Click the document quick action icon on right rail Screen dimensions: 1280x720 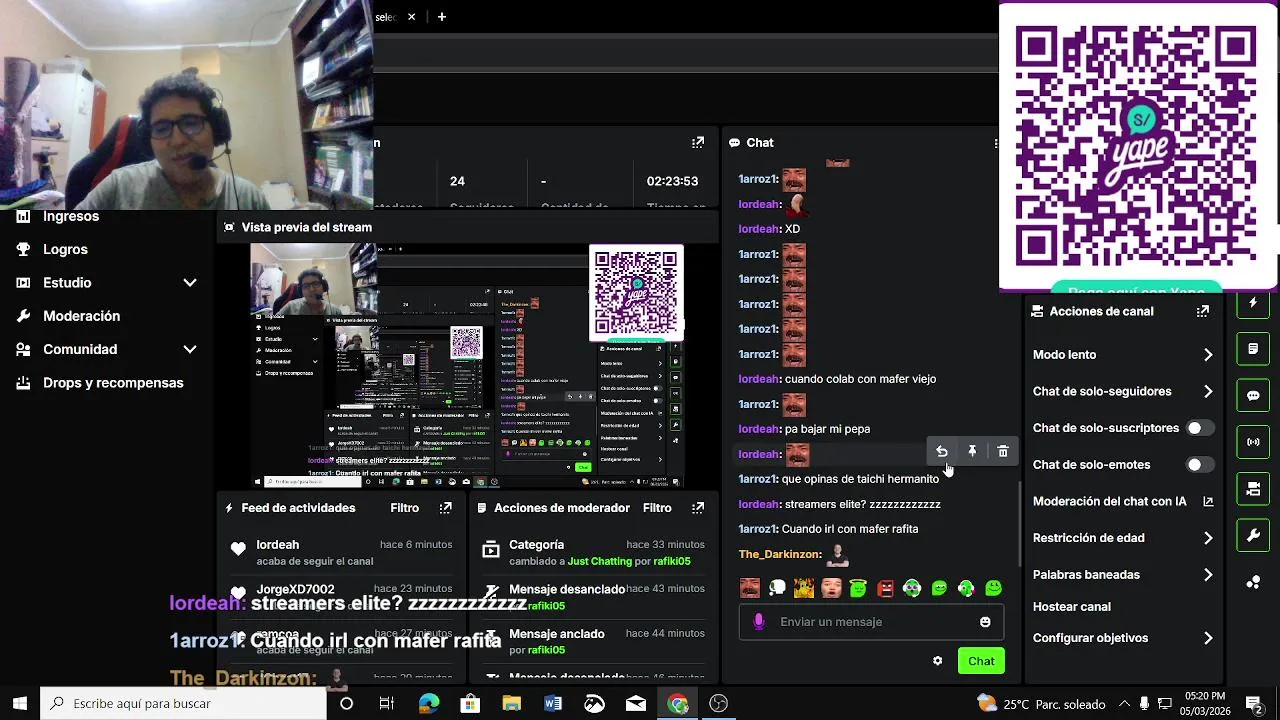point(1253,349)
